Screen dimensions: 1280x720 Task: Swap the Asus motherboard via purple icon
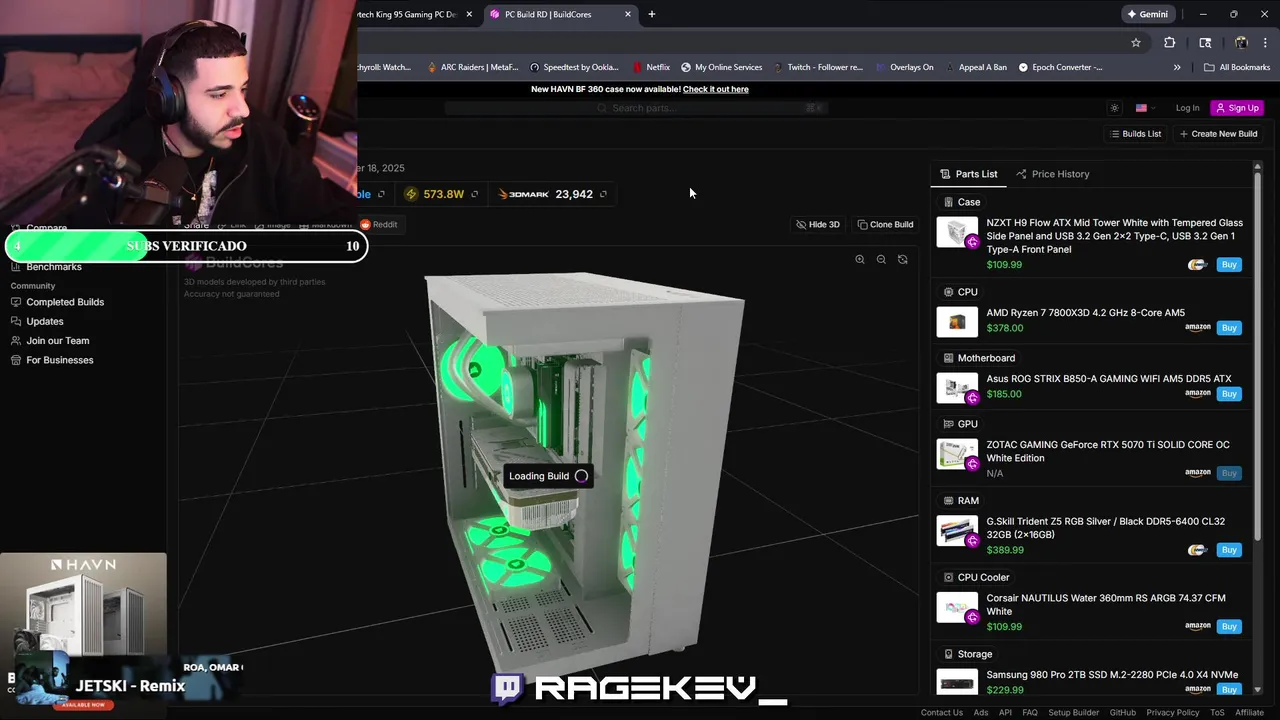[972, 398]
